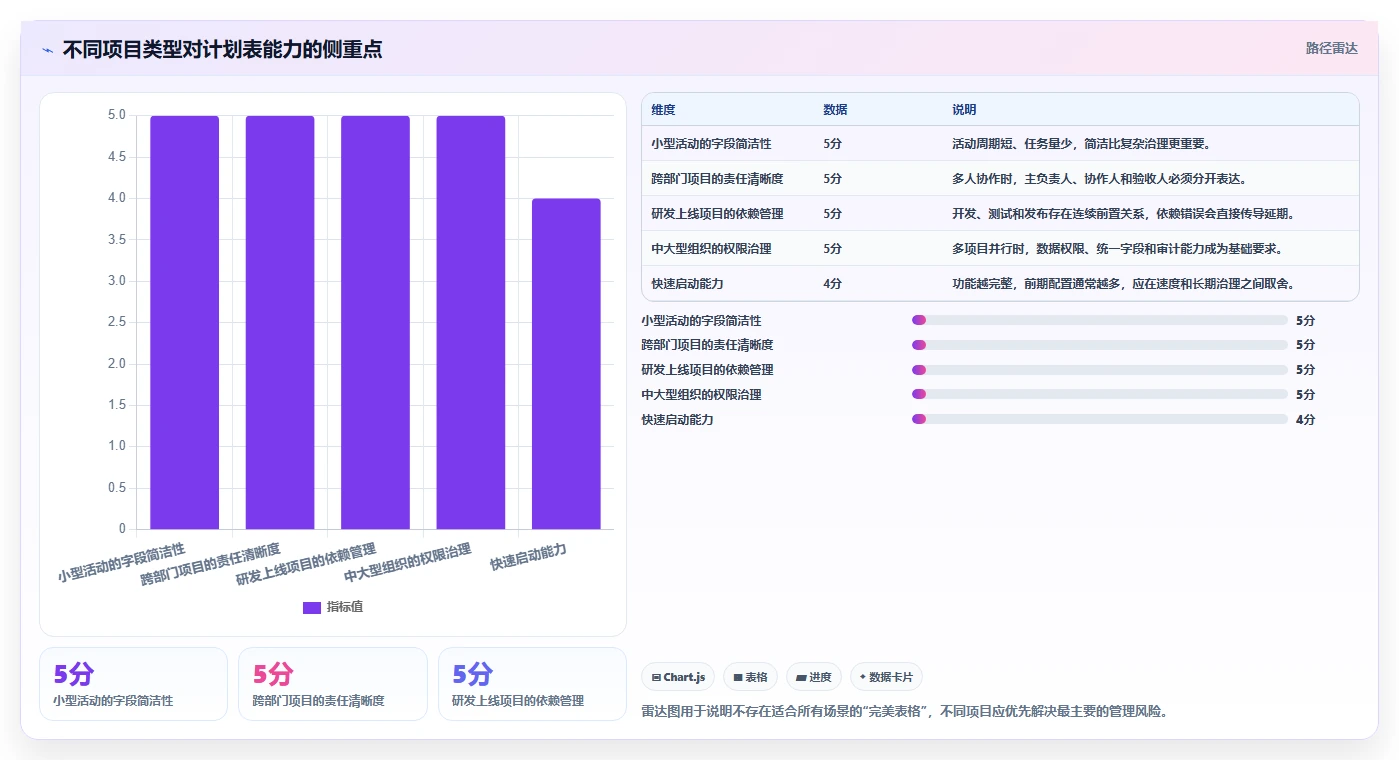This screenshot has height=760, width=1399.
Task: Click the lightning icon beside the title
Action: point(47,50)
